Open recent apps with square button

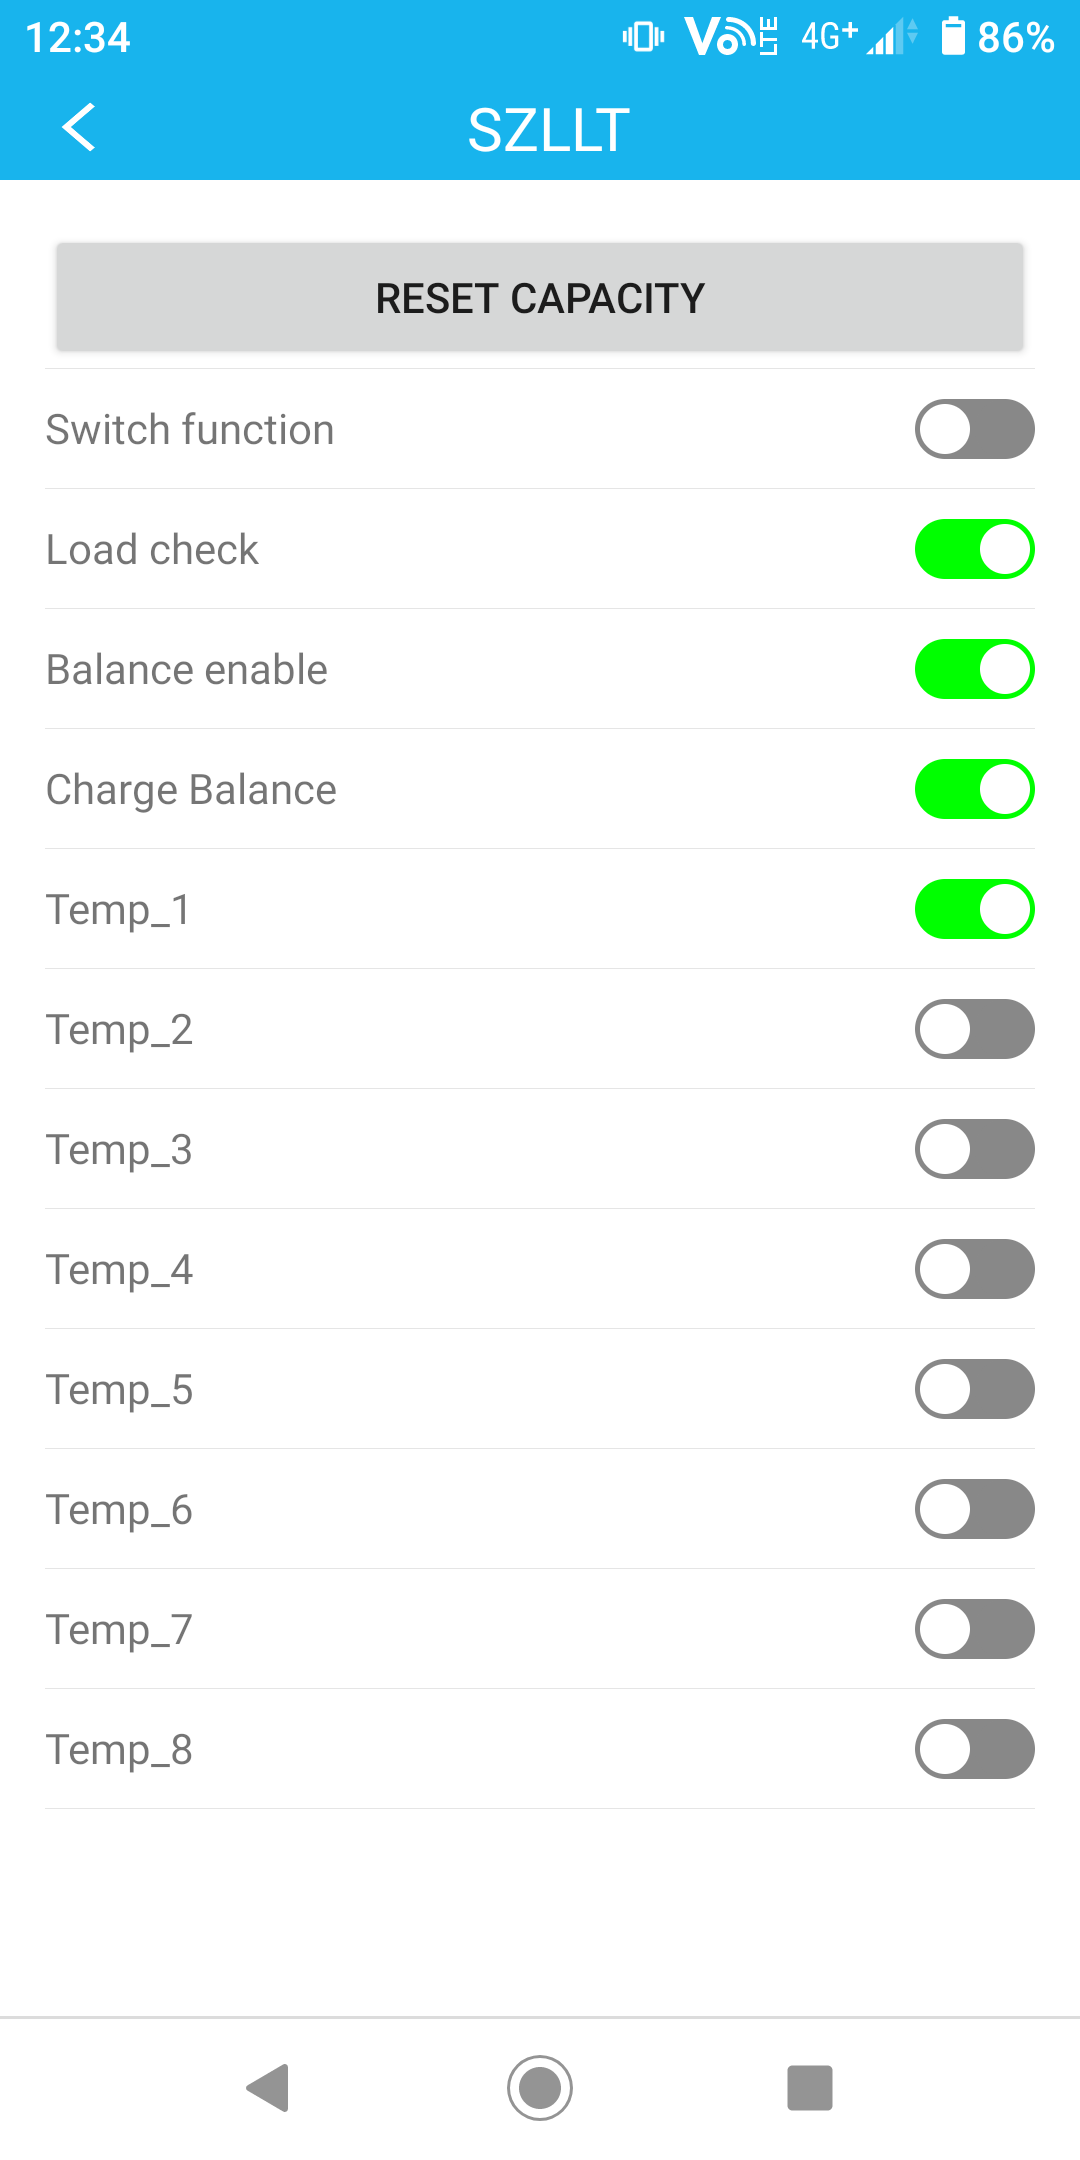(x=809, y=2087)
